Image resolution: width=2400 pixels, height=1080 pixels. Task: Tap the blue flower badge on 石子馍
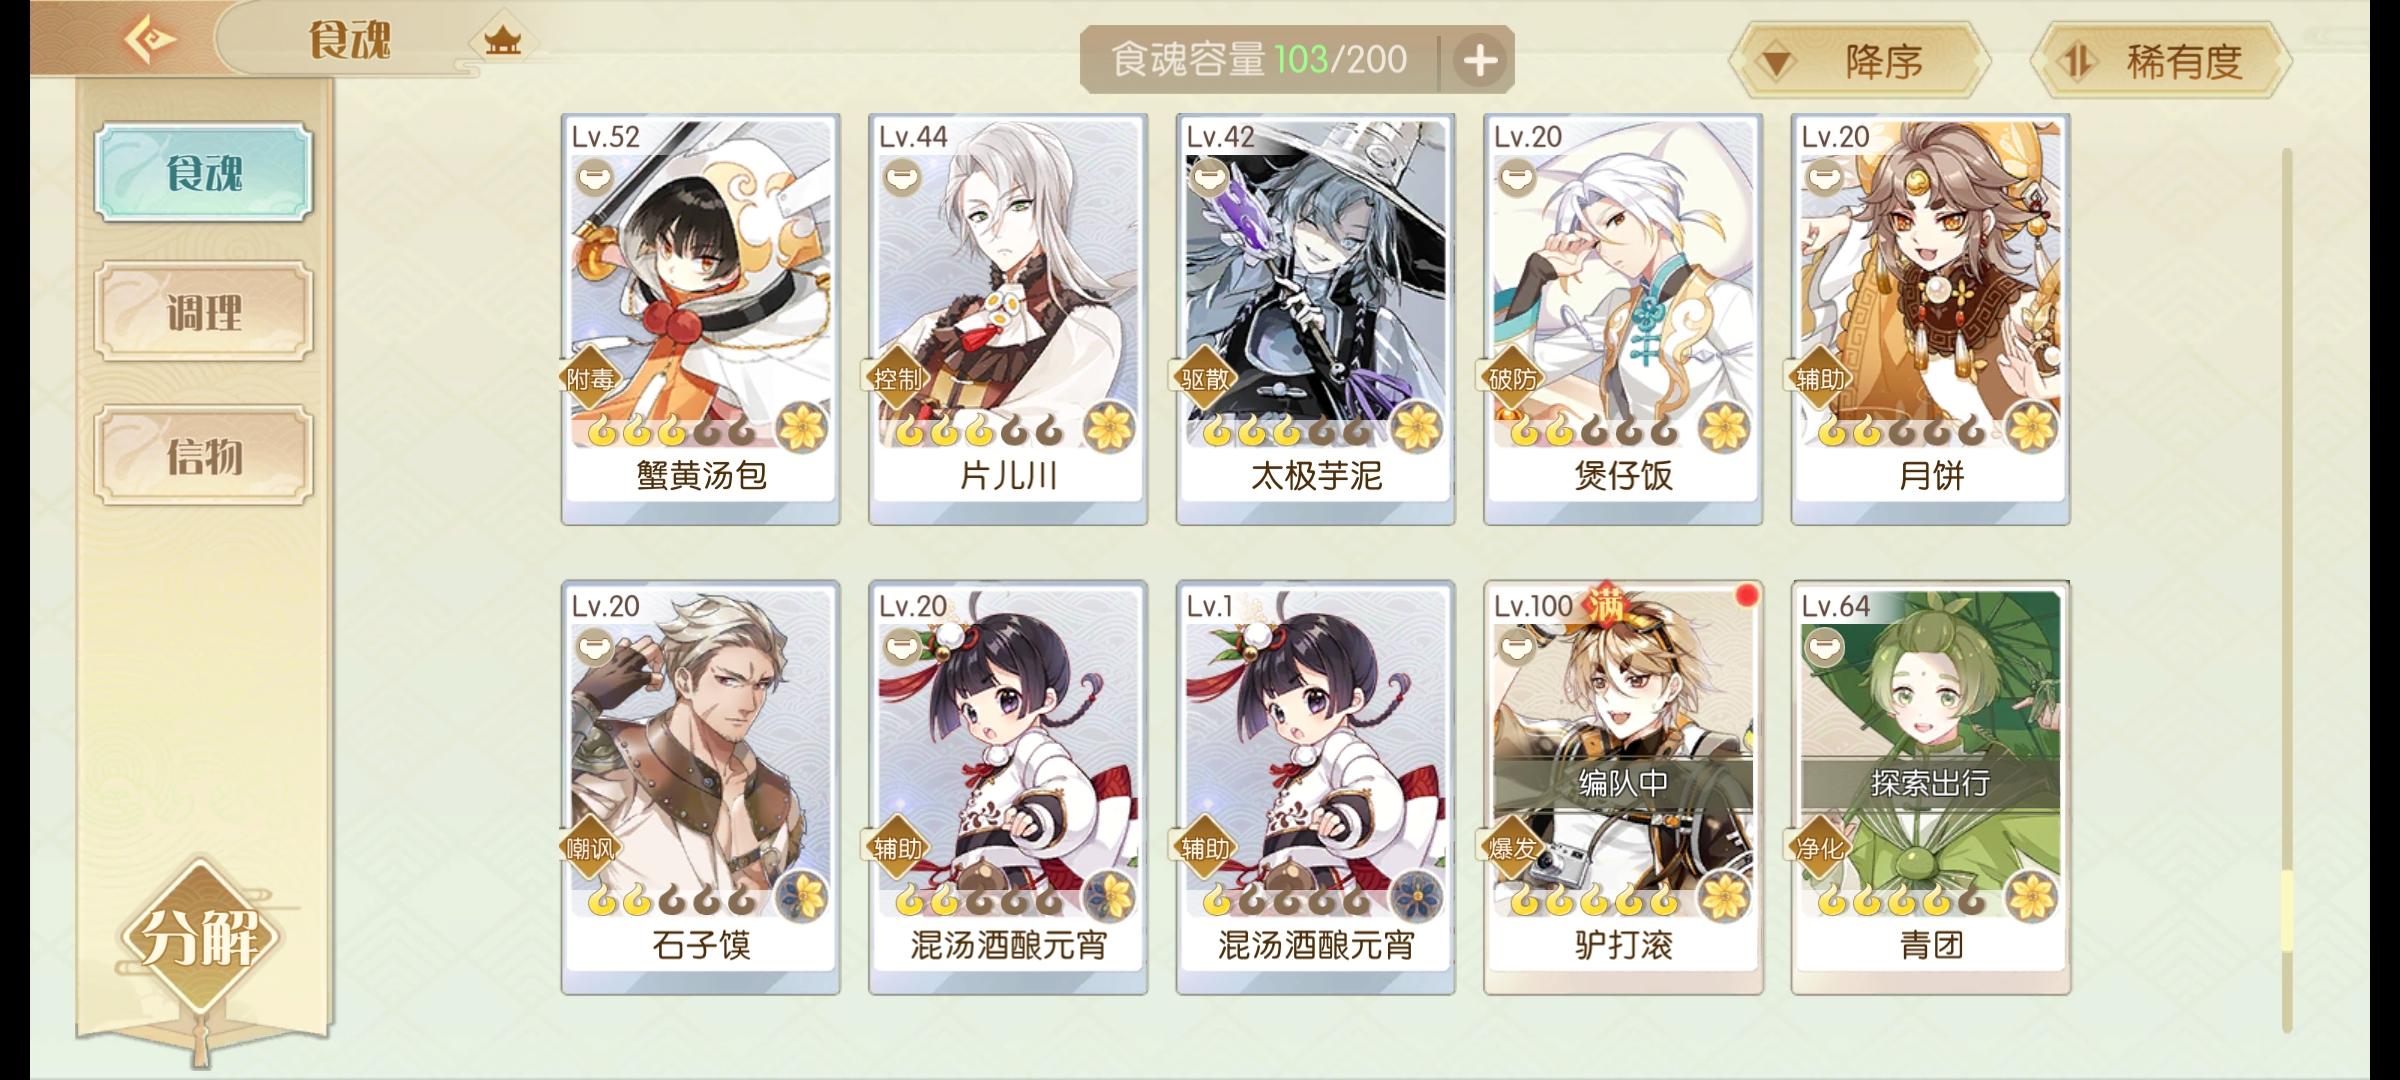[x=801, y=897]
